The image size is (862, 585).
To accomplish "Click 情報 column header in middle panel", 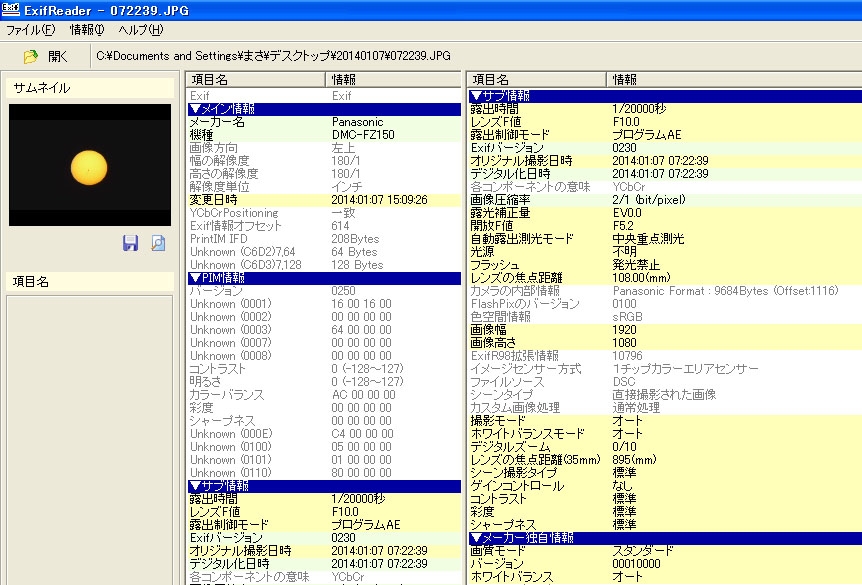I will 394,80.
